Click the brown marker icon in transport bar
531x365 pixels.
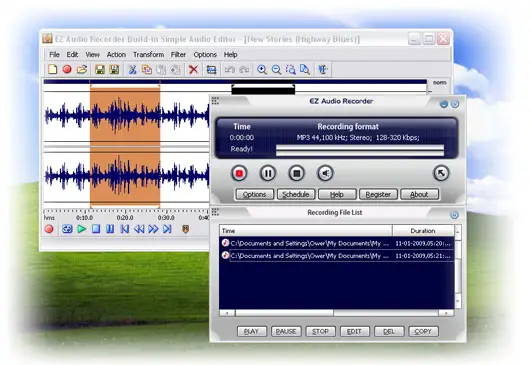pos(185,229)
